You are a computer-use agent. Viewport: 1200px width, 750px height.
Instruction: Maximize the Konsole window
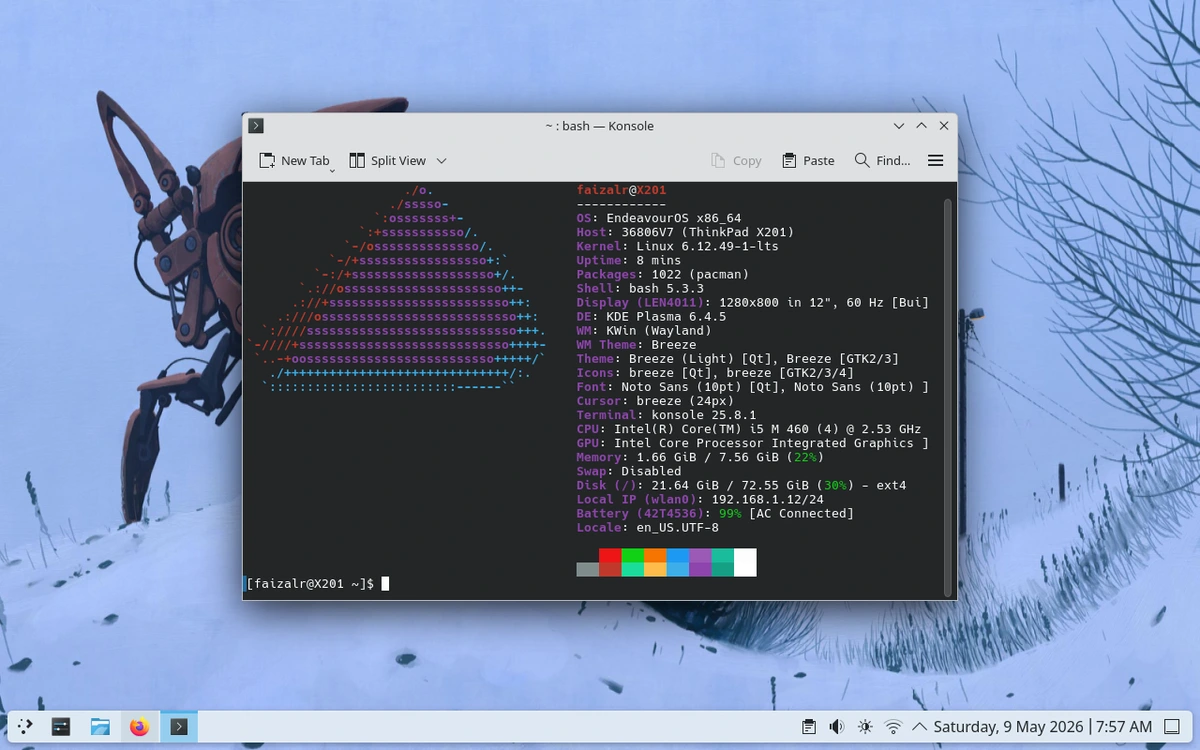pyautogui.click(x=921, y=126)
